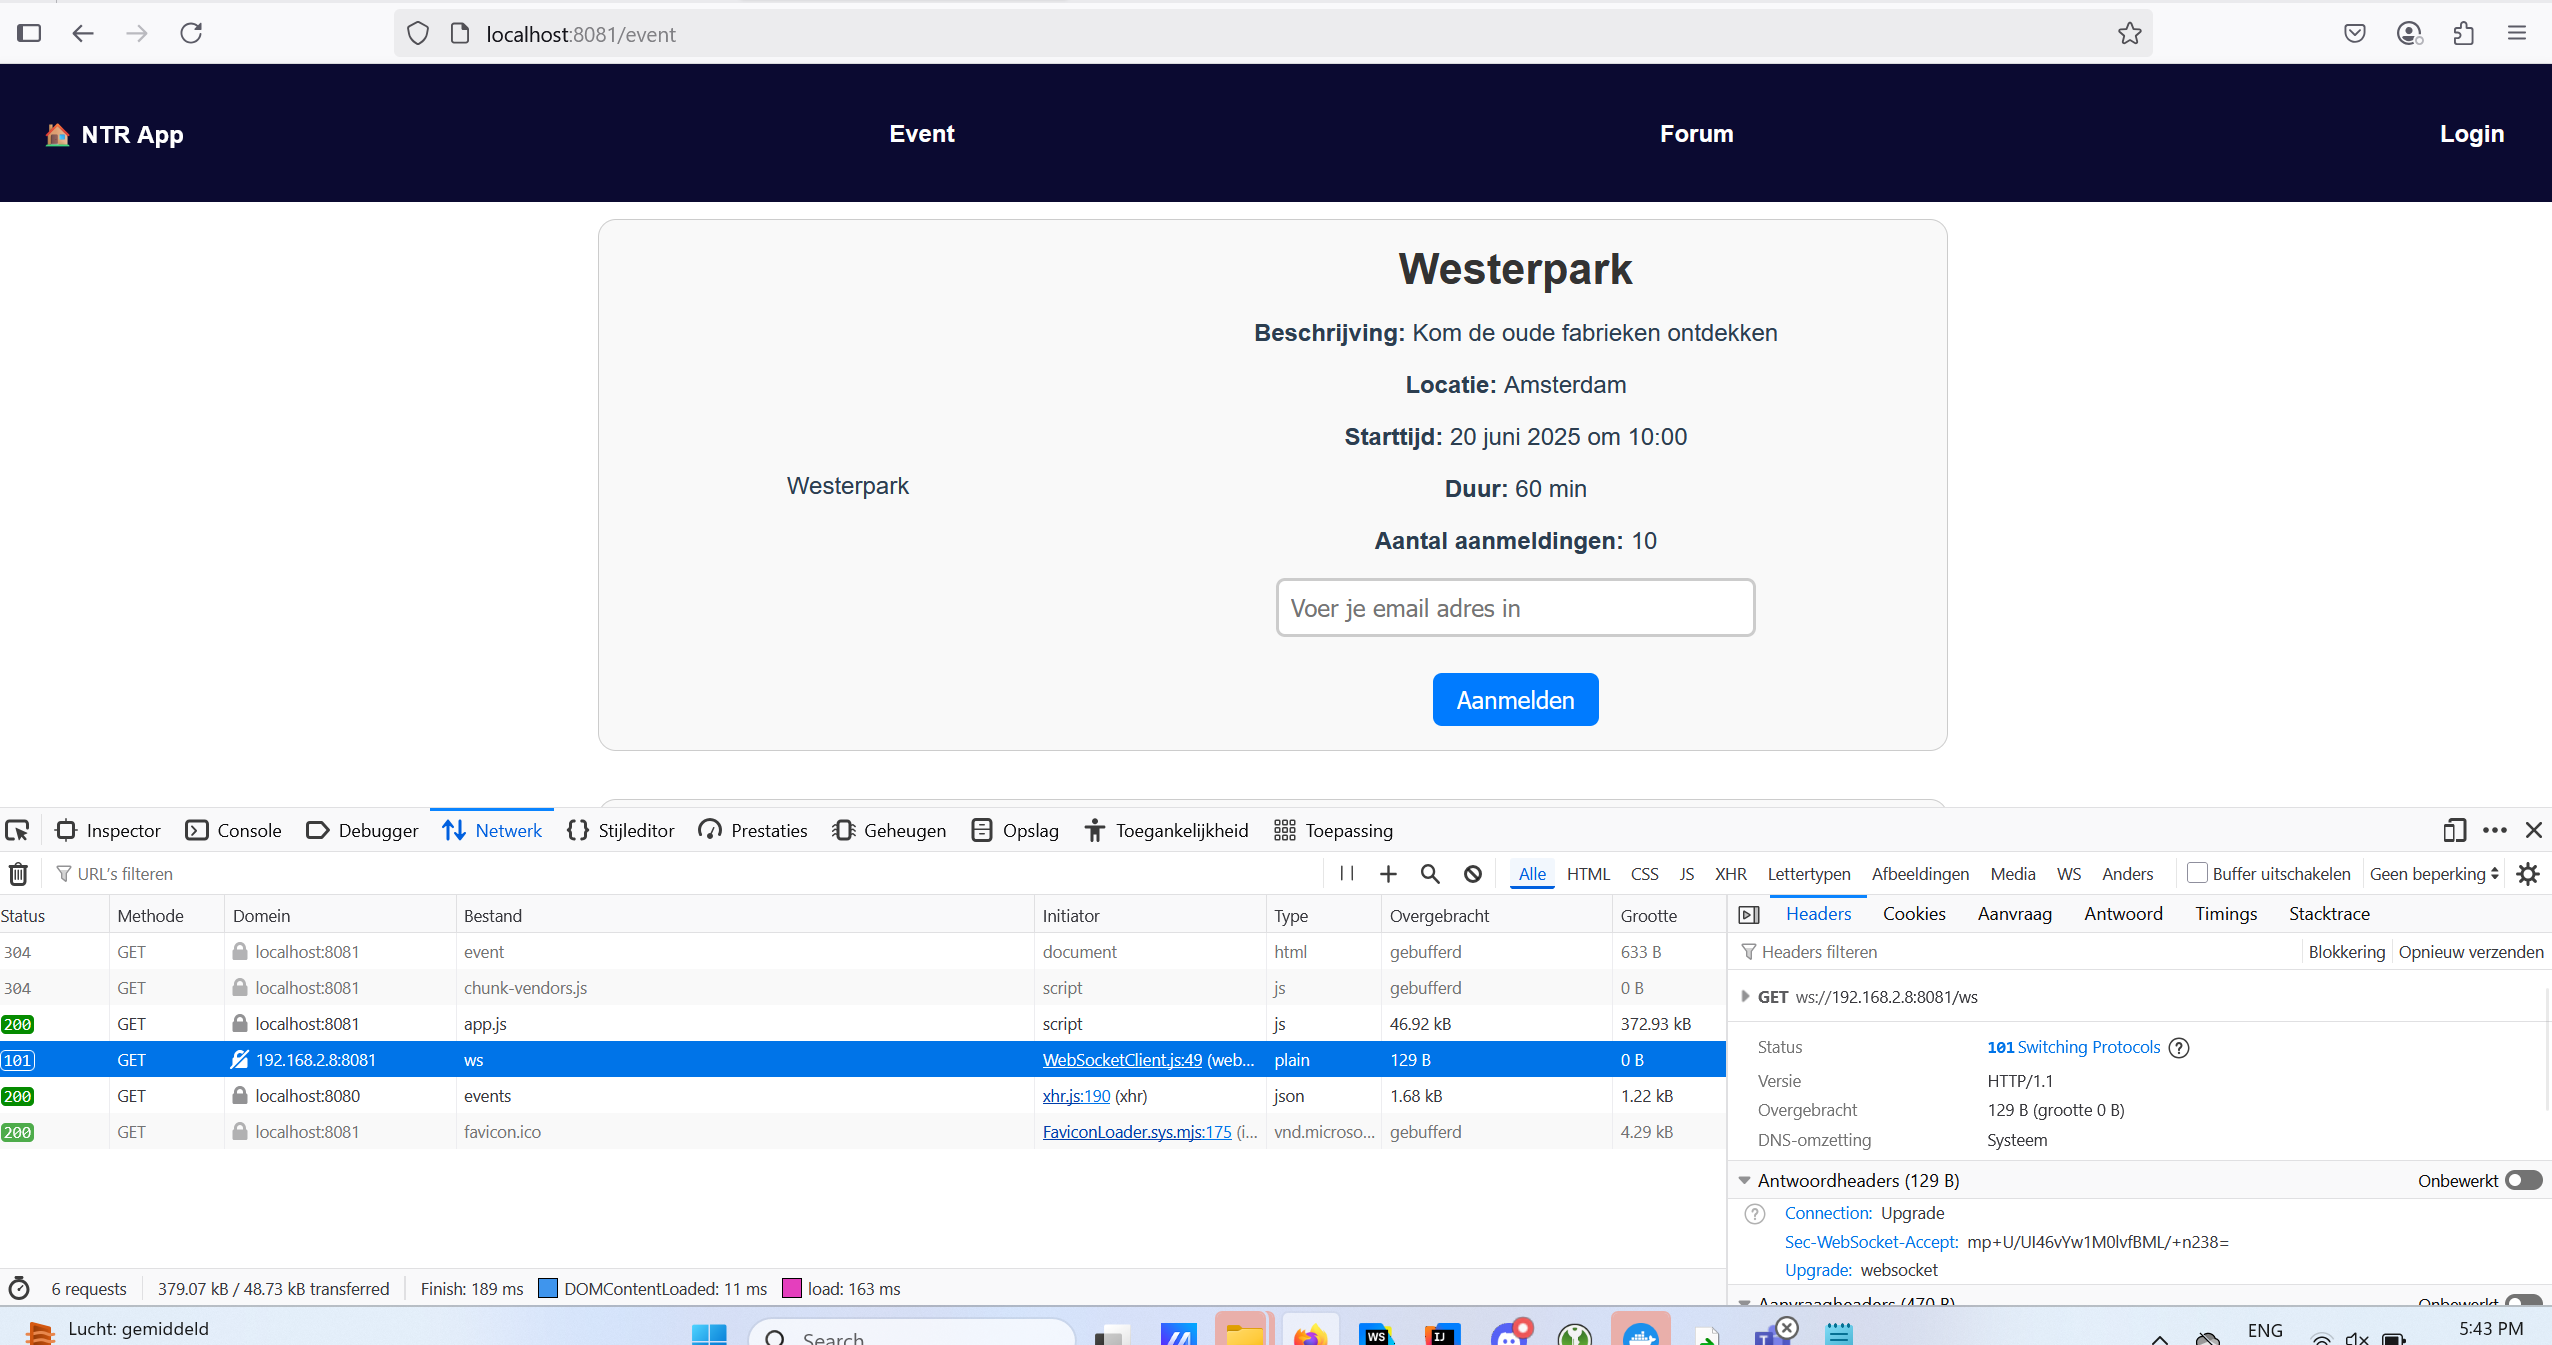Image resolution: width=2552 pixels, height=1345 pixels.
Task: Toggle the network details side panel
Action: (x=1749, y=914)
